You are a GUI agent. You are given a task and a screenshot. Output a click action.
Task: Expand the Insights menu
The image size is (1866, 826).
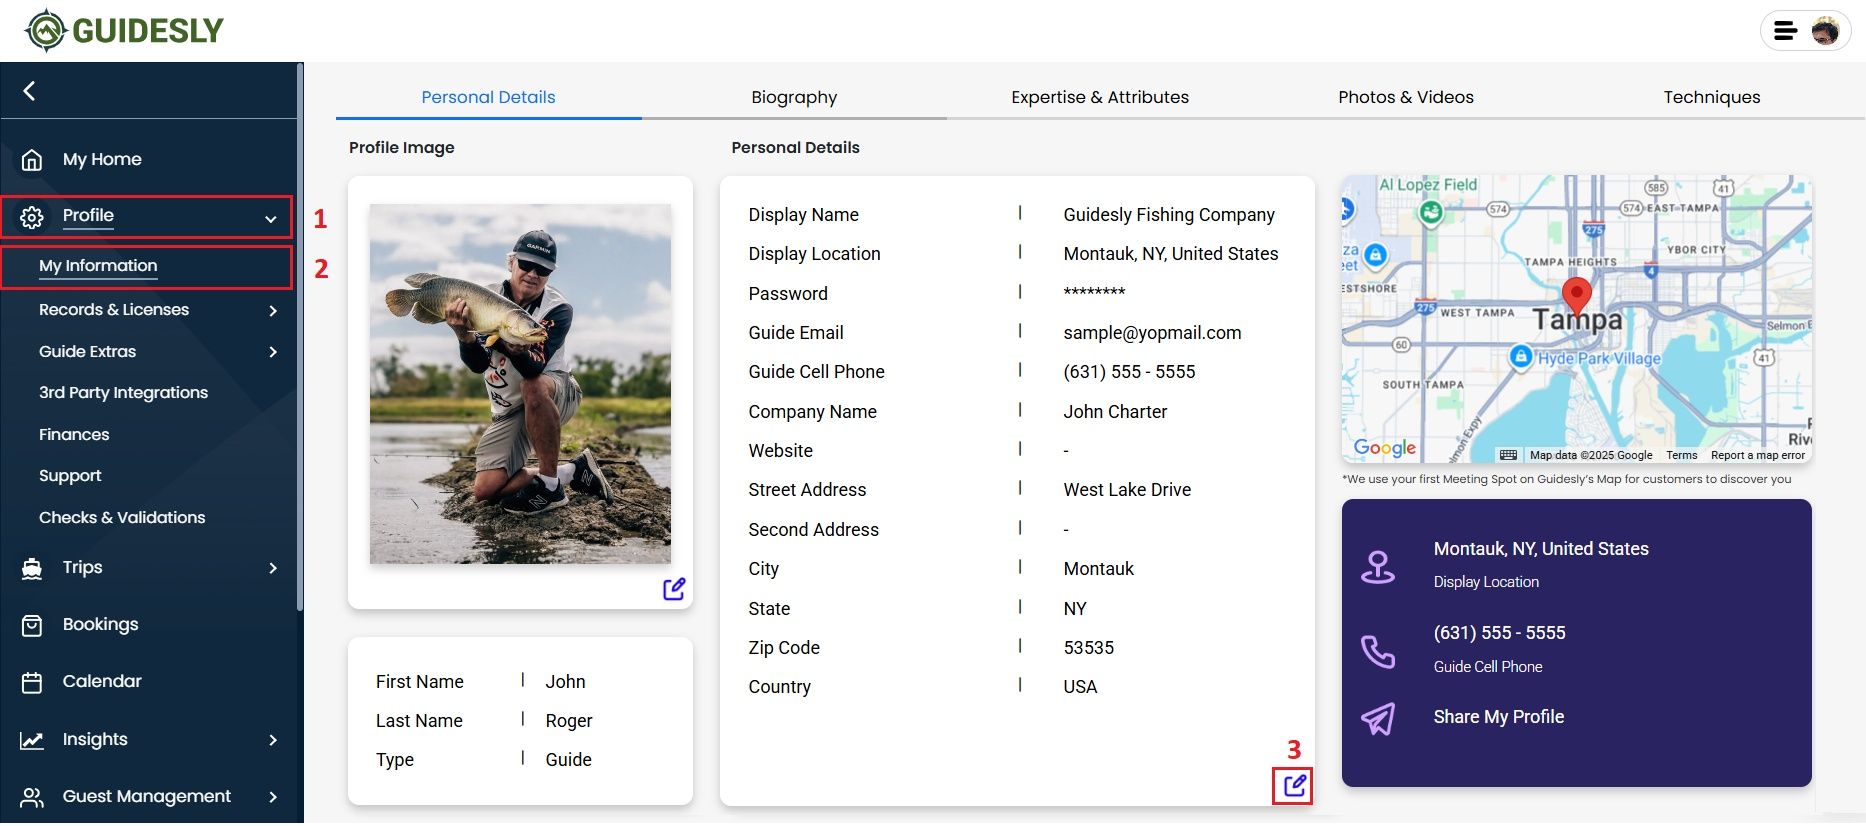tap(273, 740)
